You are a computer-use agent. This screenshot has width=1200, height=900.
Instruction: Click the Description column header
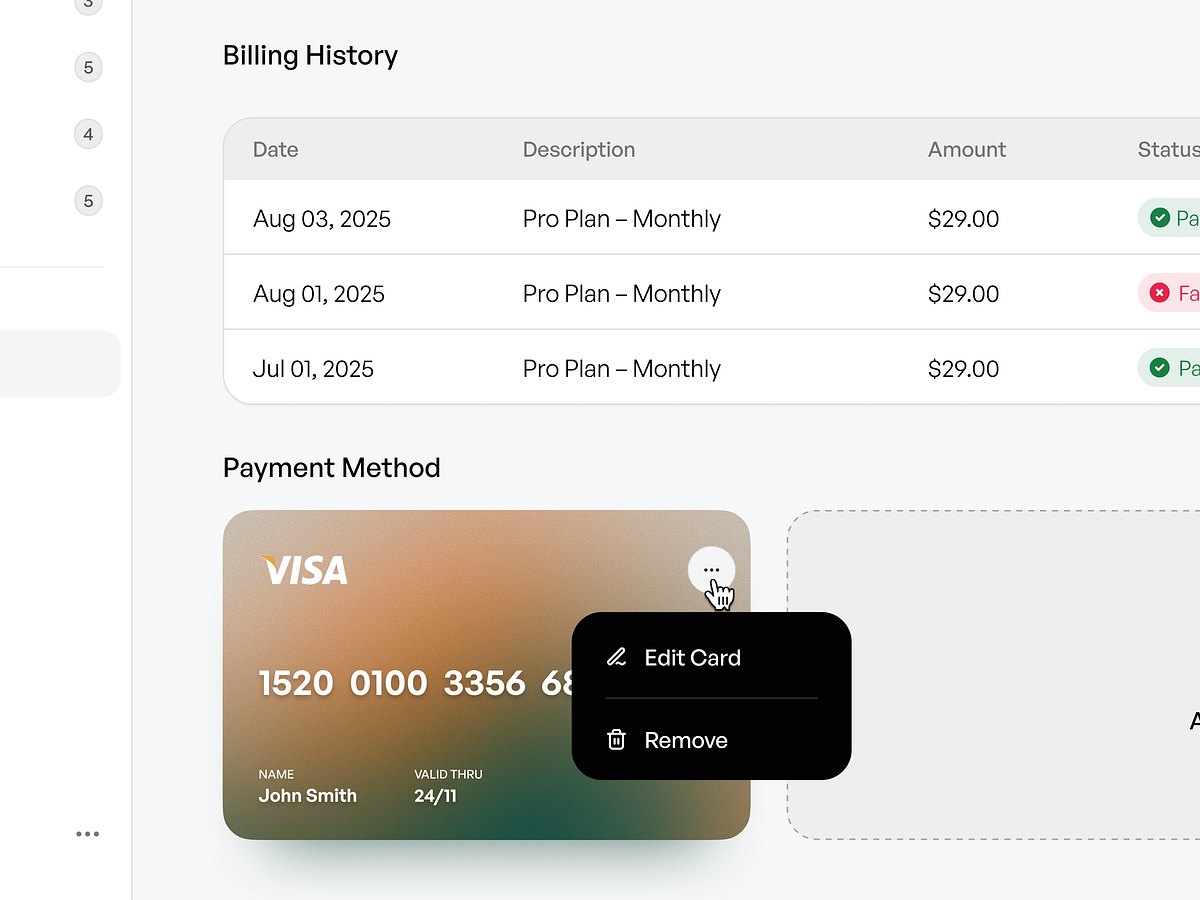point(578,149)
